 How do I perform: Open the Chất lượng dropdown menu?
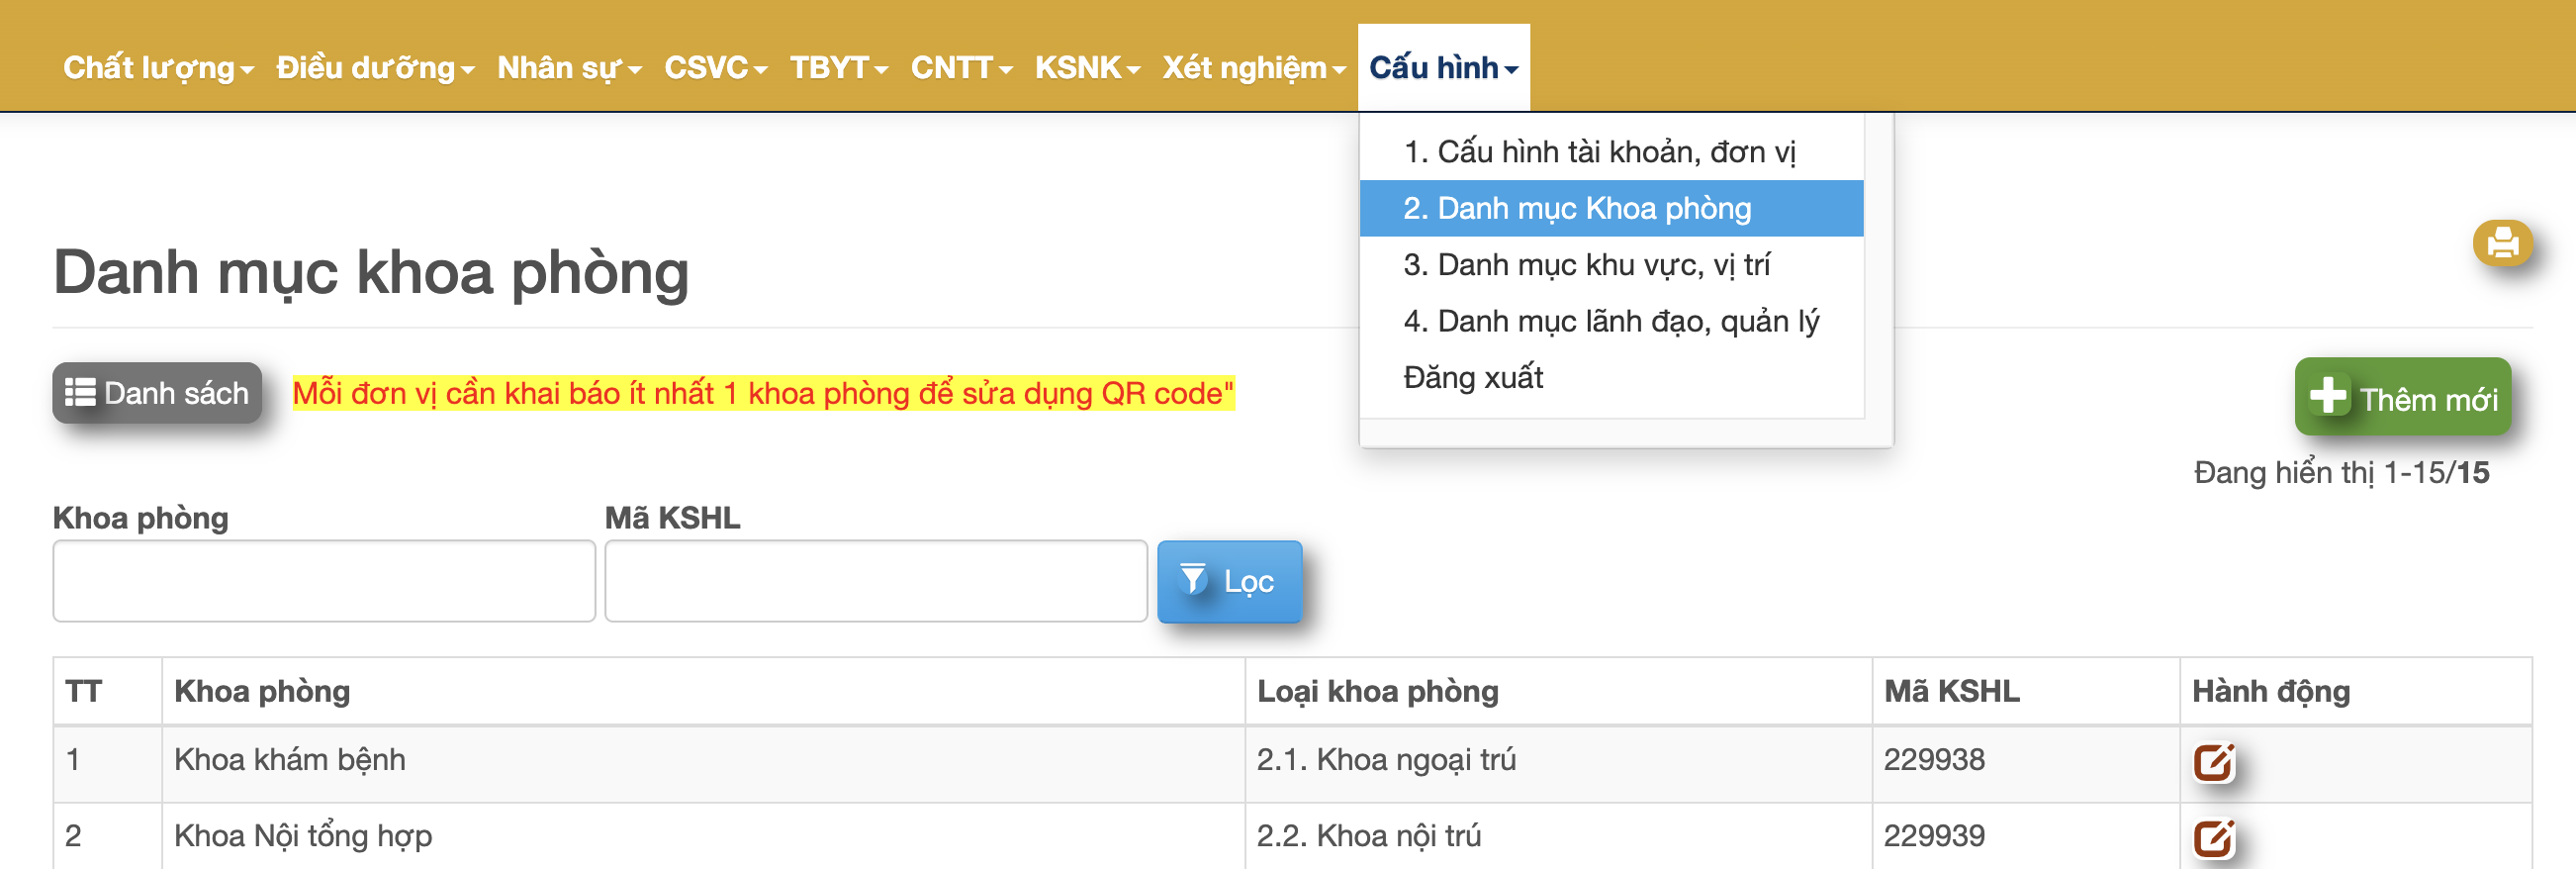click(x=158, y=68)
